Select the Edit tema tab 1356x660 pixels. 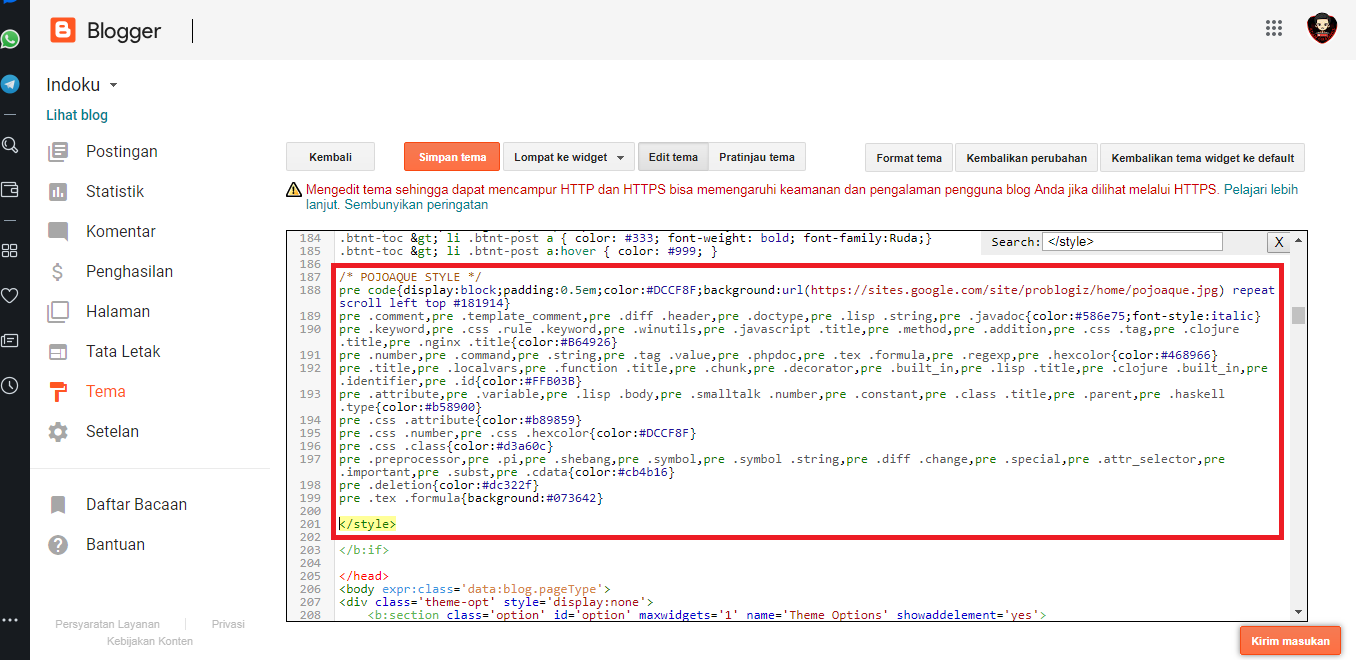coord(673,157)
